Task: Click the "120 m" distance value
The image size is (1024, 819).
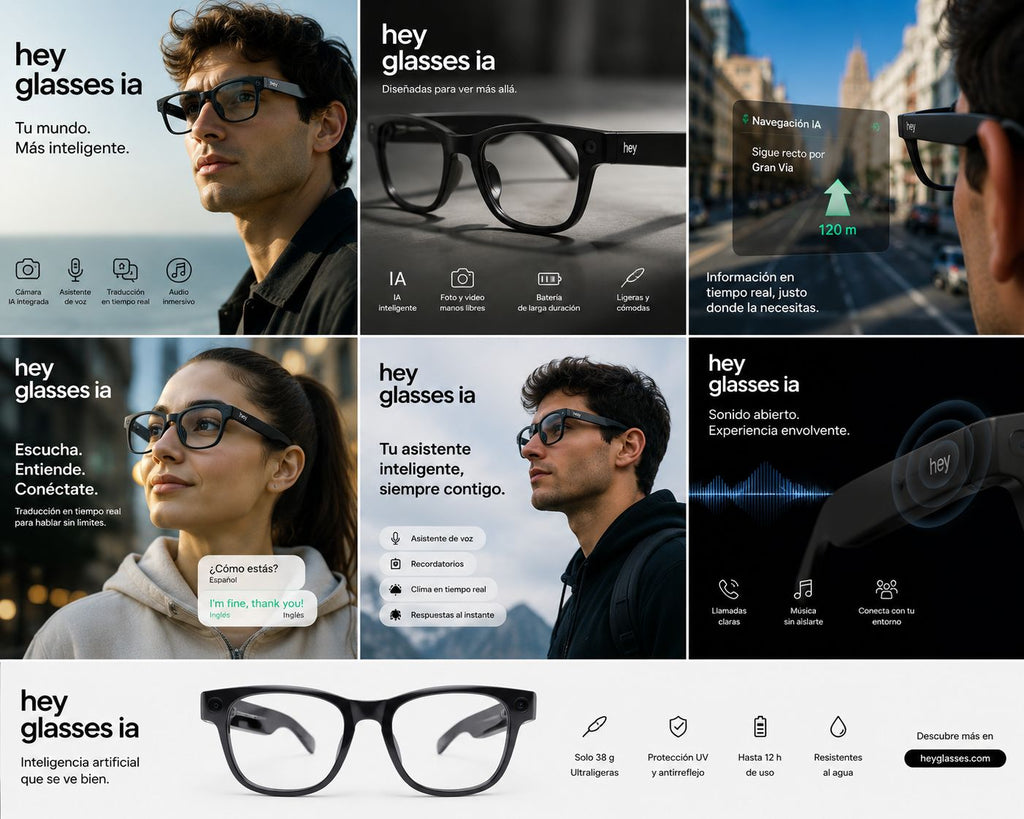Action: click(837, 230)
